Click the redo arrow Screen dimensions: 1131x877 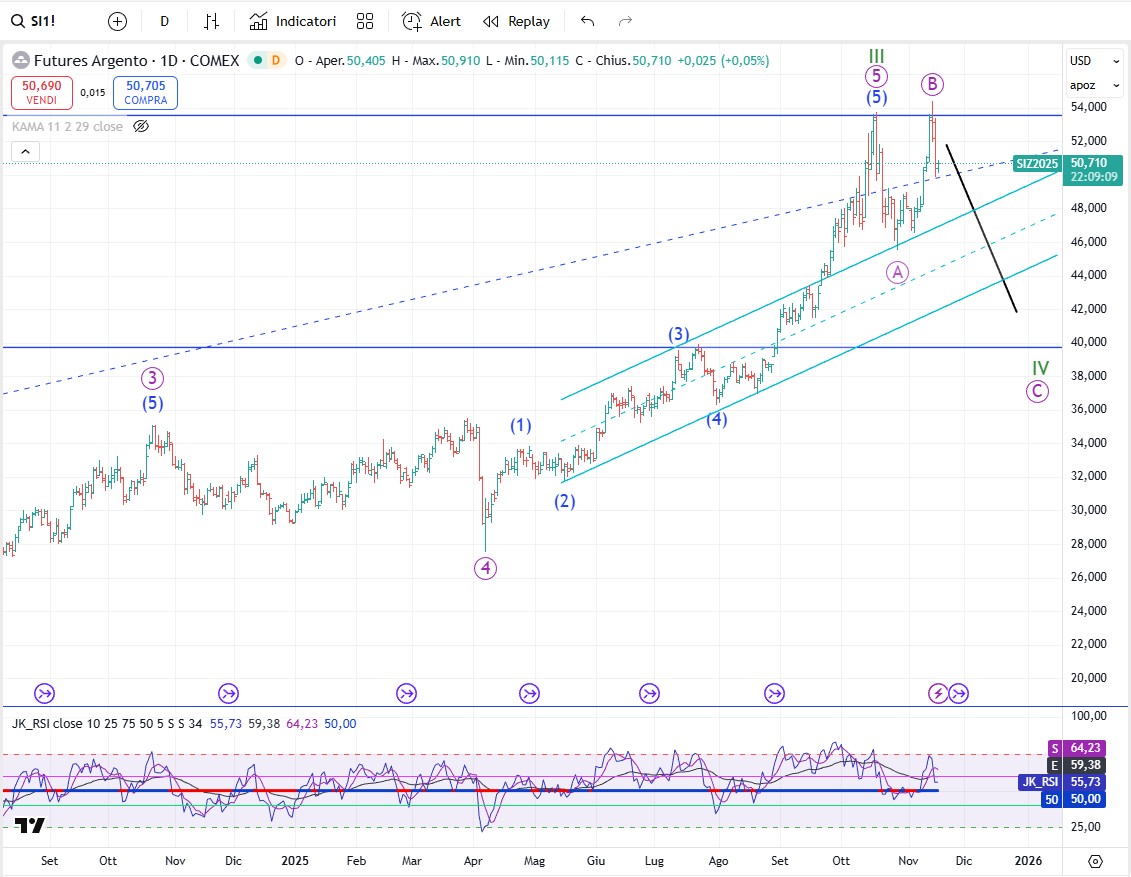point(625,21)
